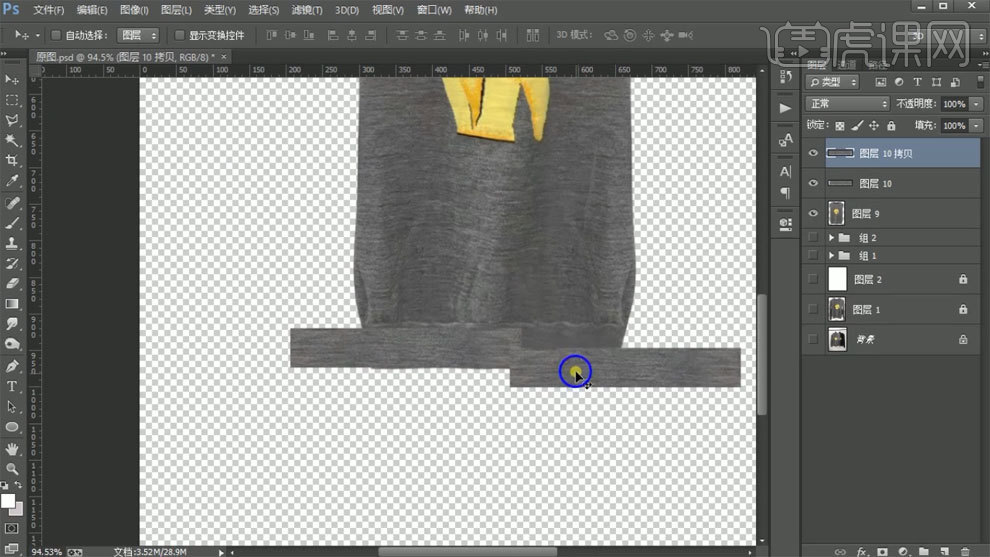Click the opacity 100% value field
Screen dimensions: 990x557
tap(954, 104)
